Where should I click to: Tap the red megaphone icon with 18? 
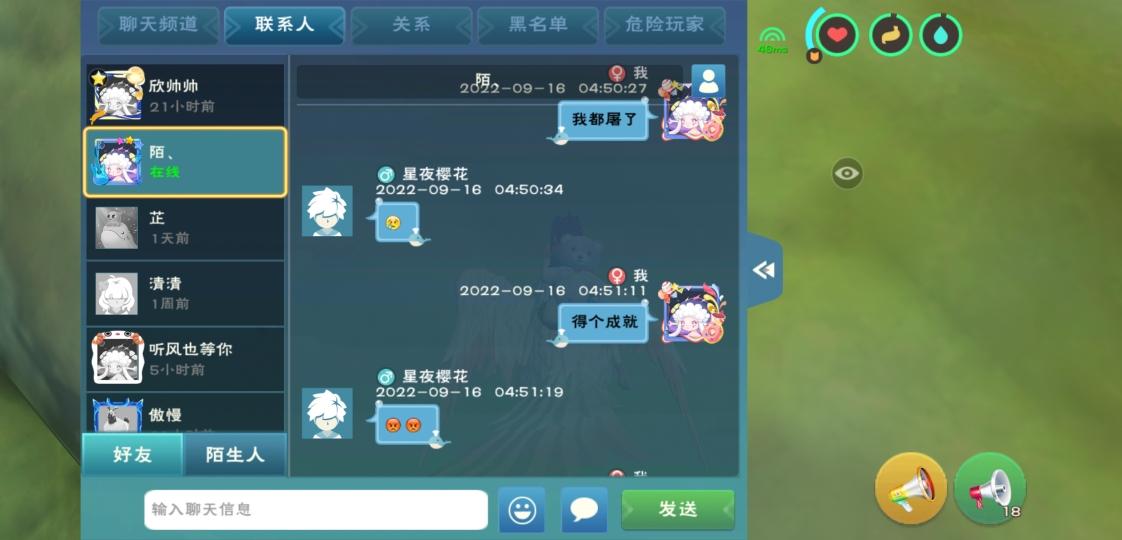[990, 488]
